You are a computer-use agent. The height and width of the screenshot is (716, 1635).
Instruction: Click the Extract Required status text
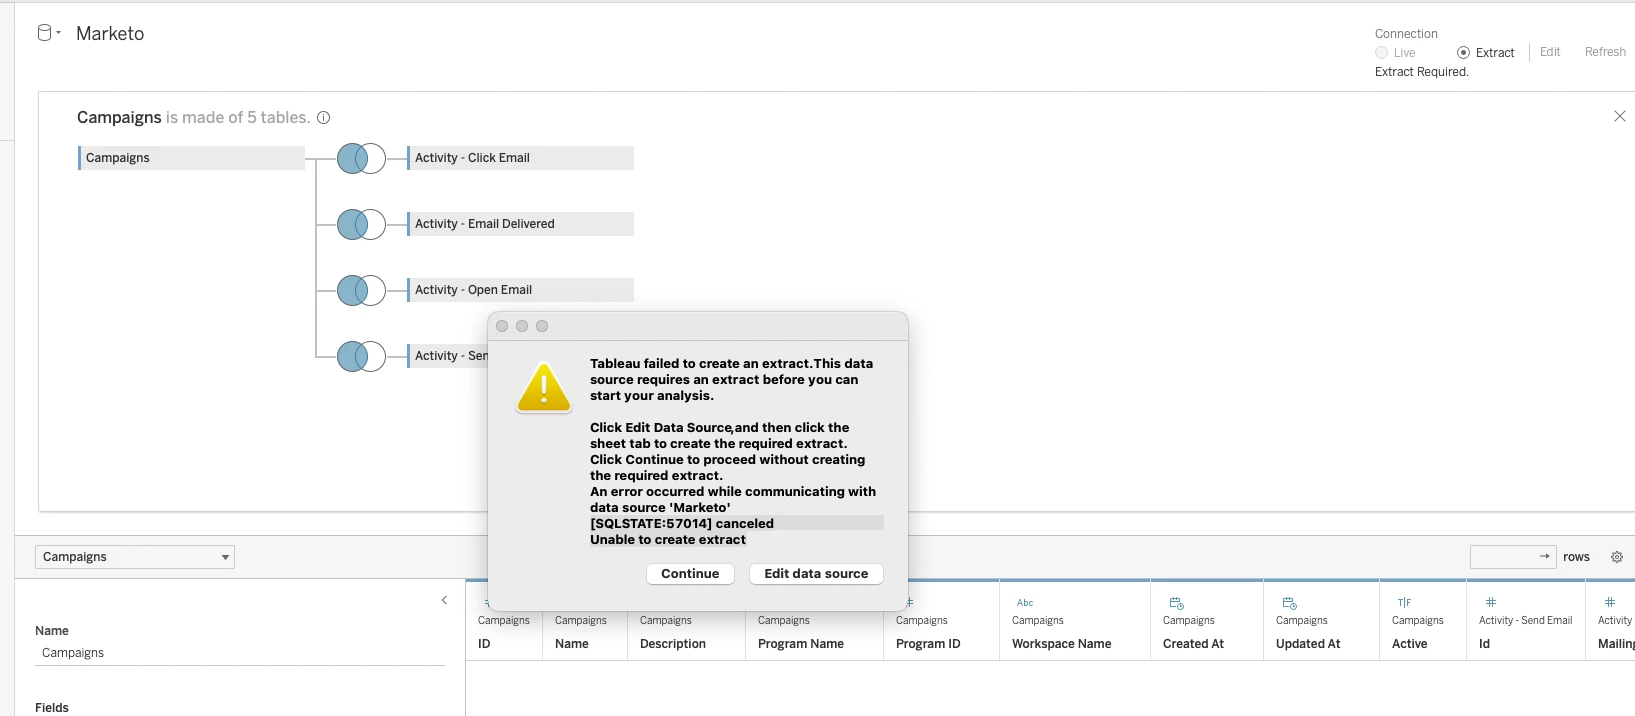point(1421,72)
